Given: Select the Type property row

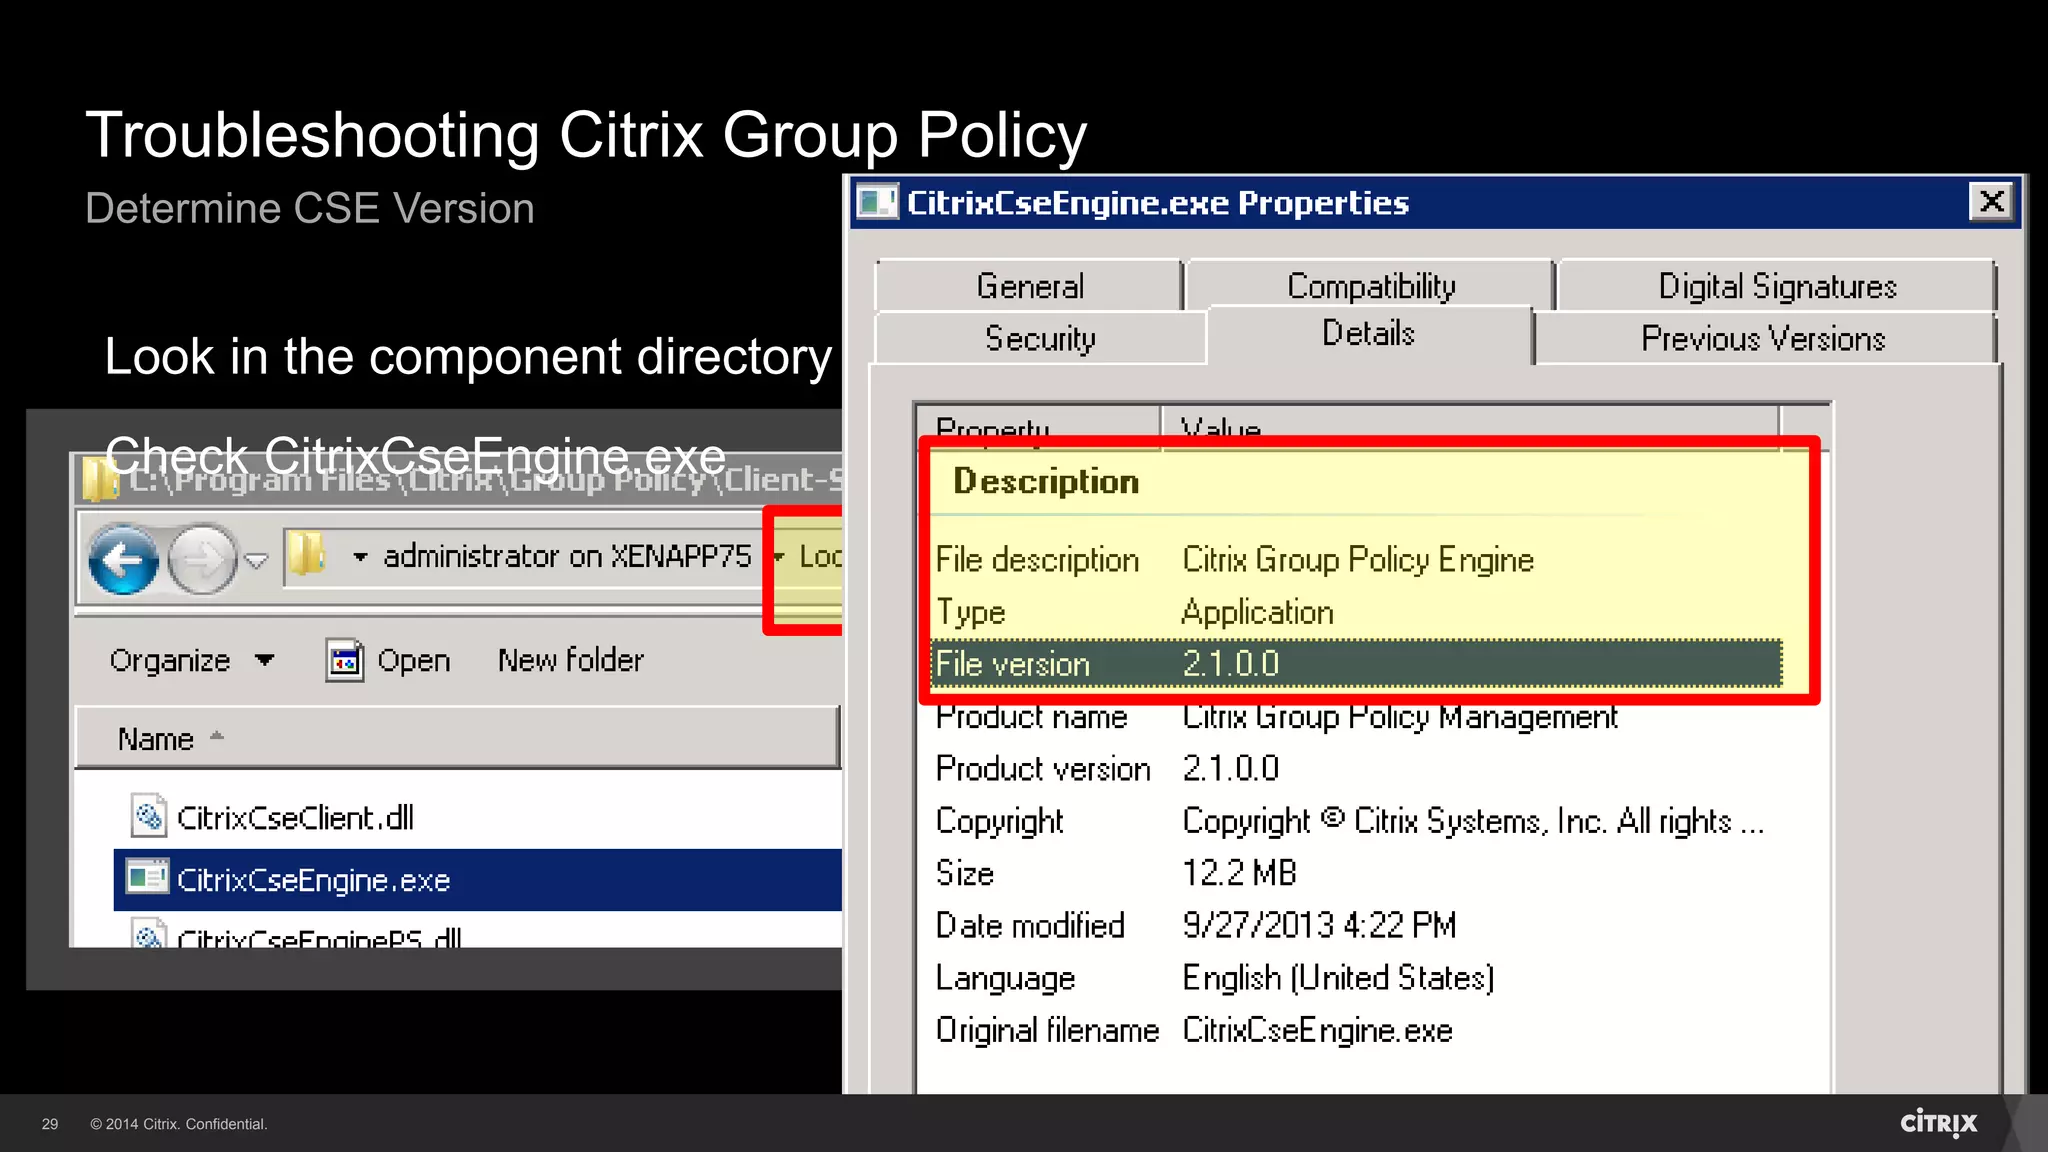Looking at the screenshot, I should click(x=1356, y=612).
